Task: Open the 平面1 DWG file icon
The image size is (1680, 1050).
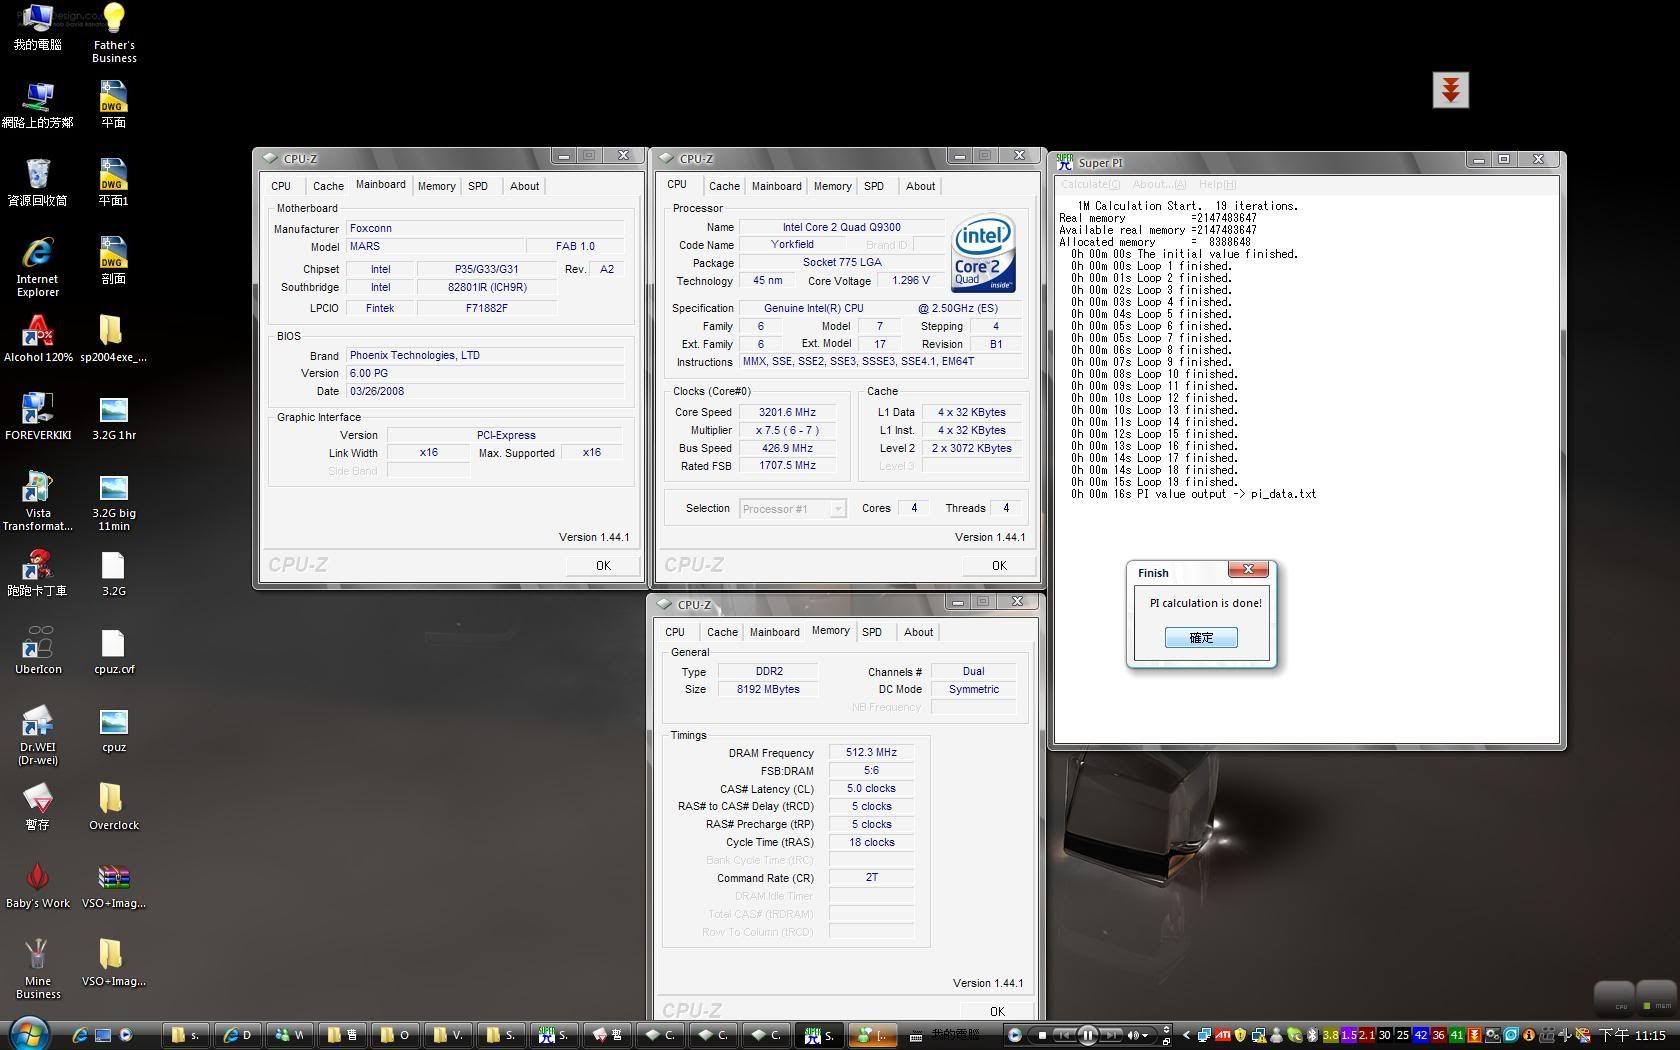Action: pos(113,183)
